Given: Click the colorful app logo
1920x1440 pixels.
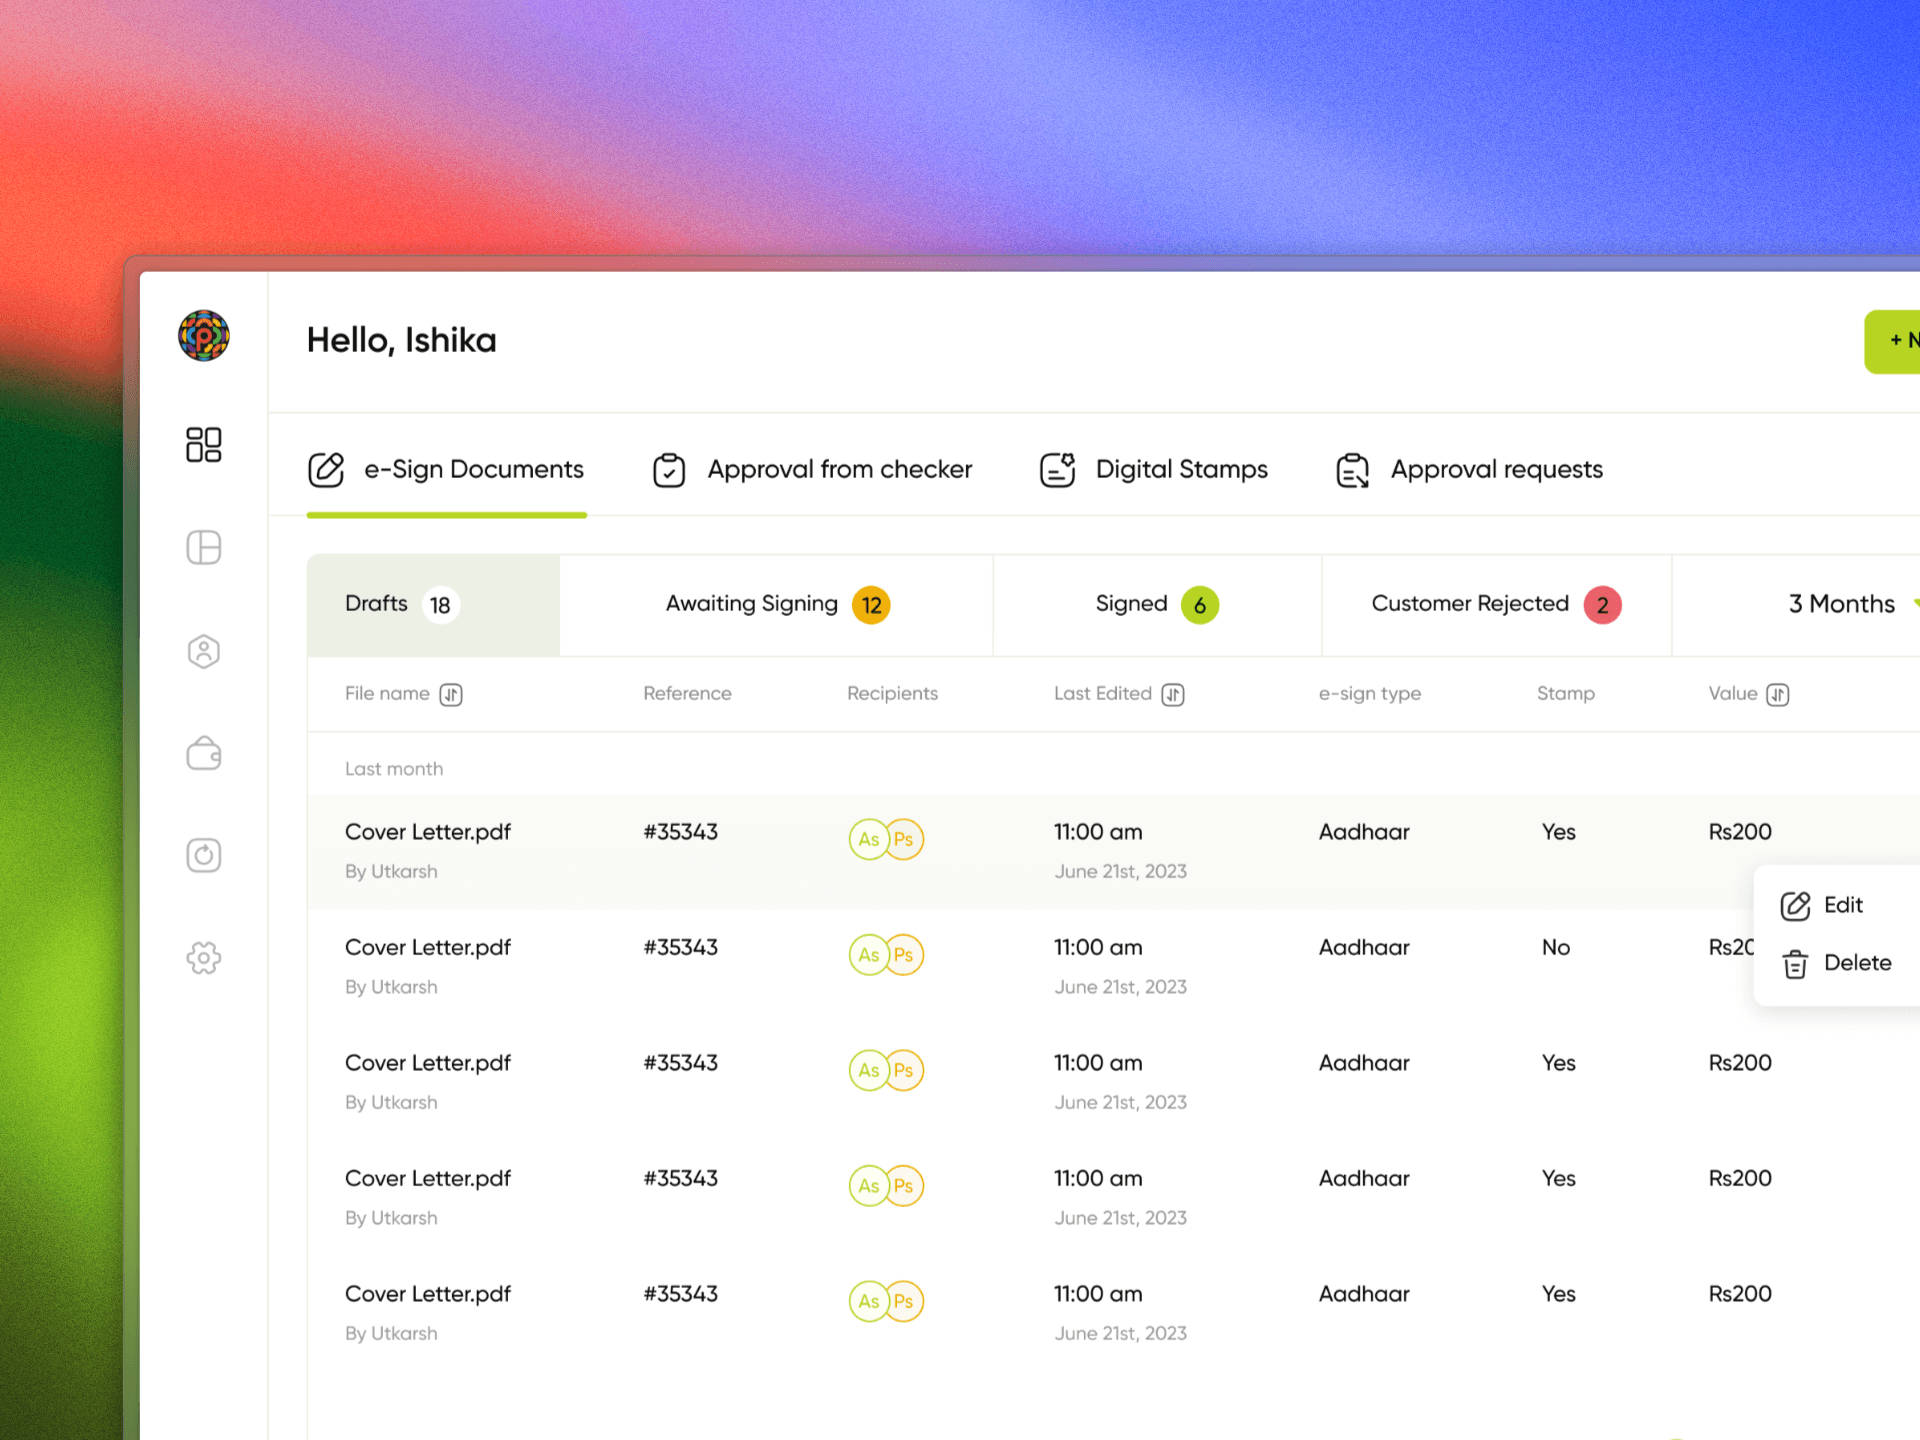Looking at the screenshot, I should coord(203,336).
